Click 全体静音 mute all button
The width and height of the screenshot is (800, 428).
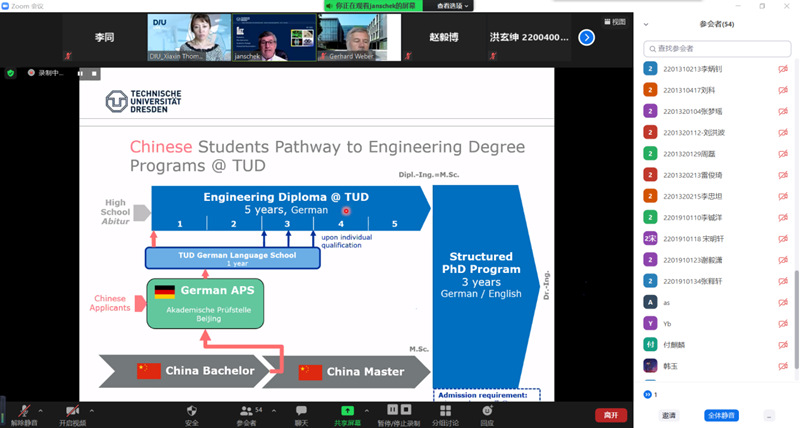coord(721,415)
